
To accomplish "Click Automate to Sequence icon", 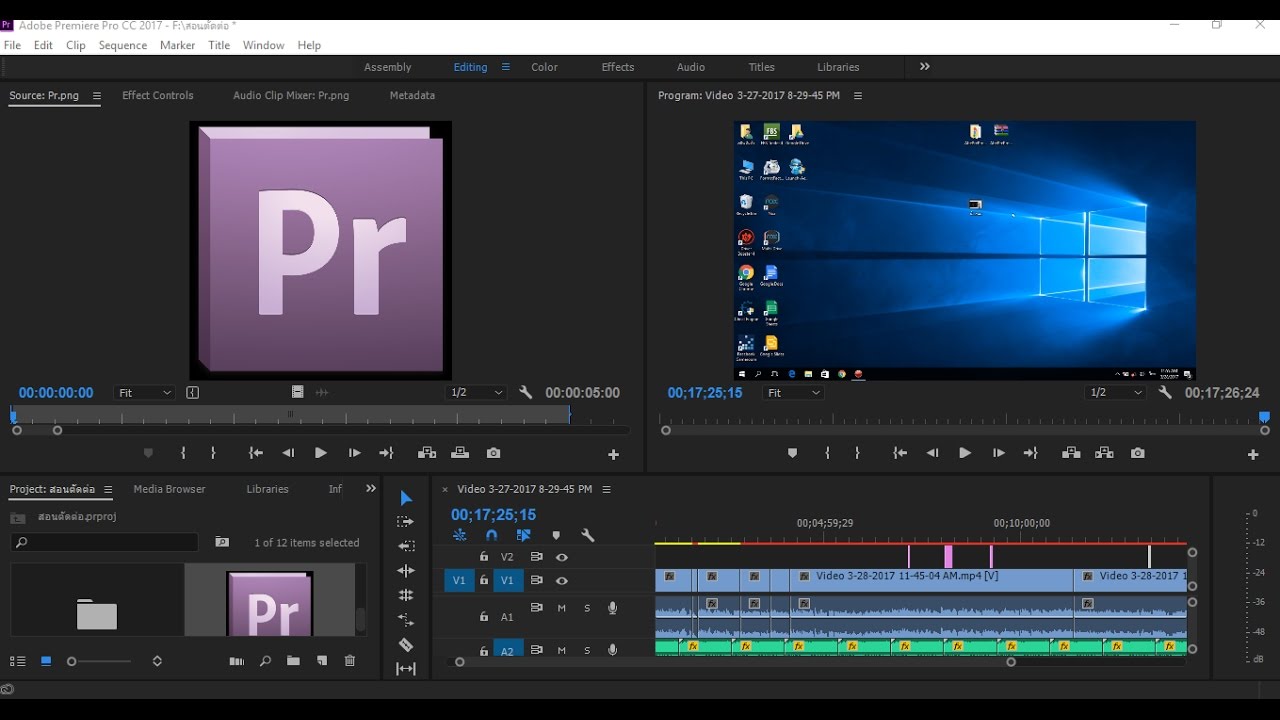I will [x=237, y=661].
